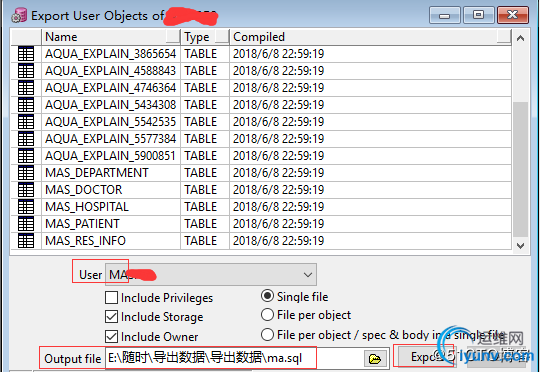The height and width of the screenshot is (372, 540).
Task: Enable Include Privileges checkbox
Action: (x=111, y=298)
